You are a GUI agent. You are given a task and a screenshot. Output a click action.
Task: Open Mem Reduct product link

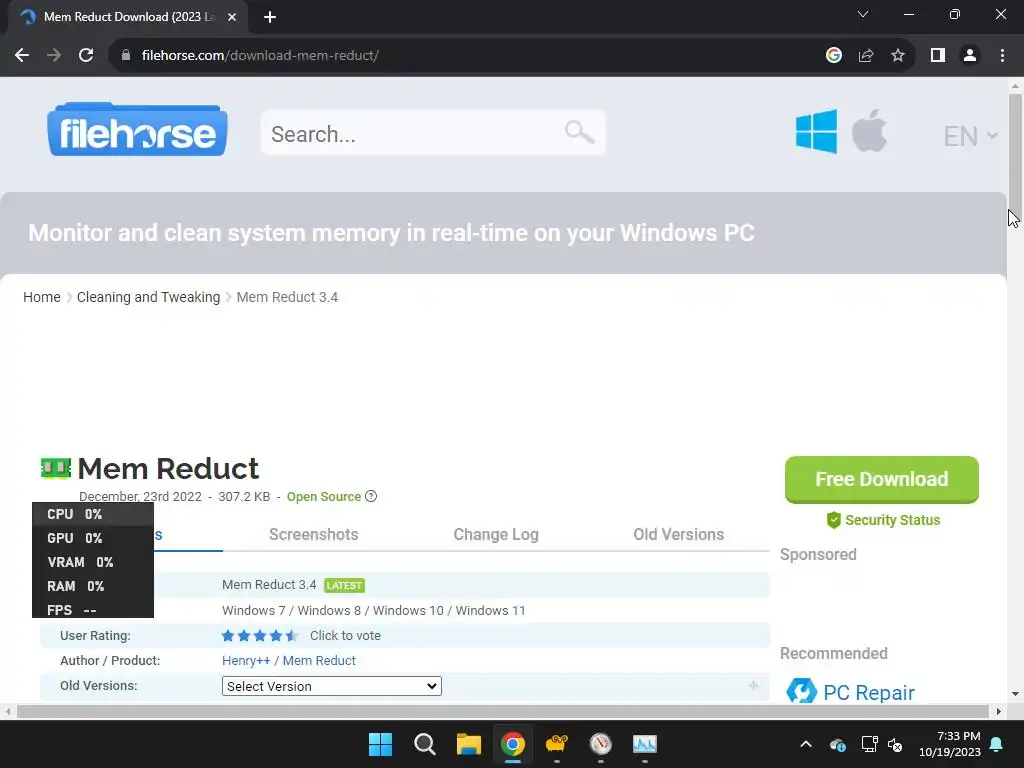pyautogui.click(x=319, y=660)
